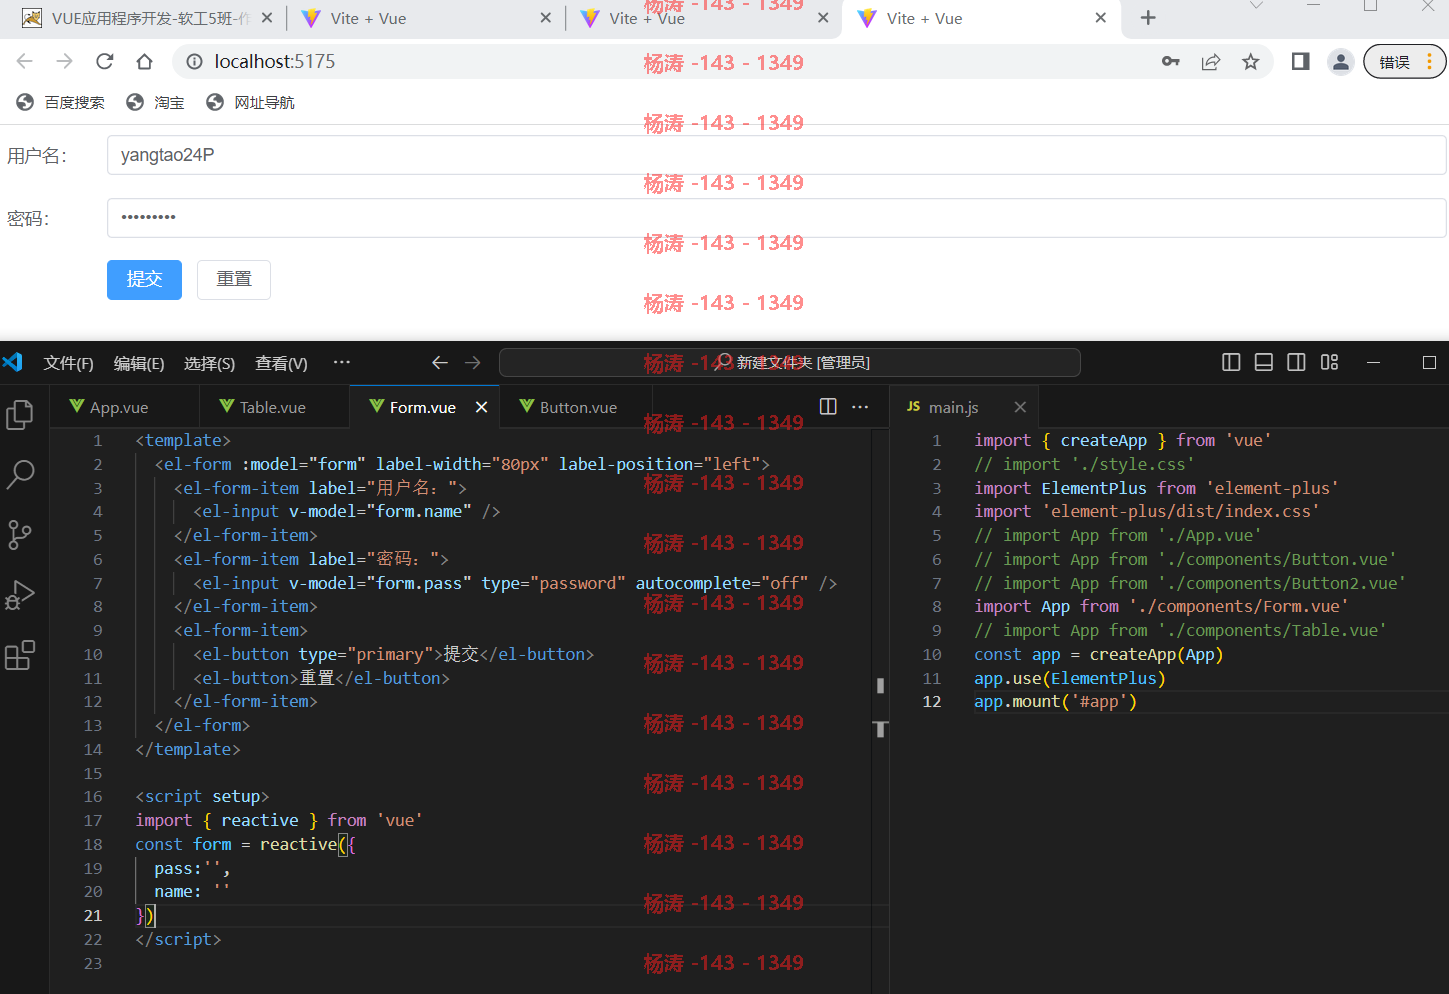1449x994 pixels.
Task: Close the active Vite + Vue tab
Action: click(x=1100, y=18)
